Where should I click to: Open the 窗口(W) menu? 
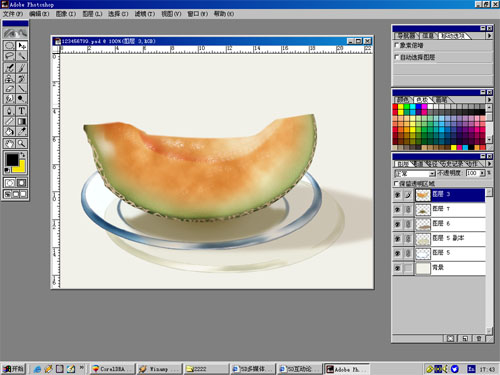197,14
